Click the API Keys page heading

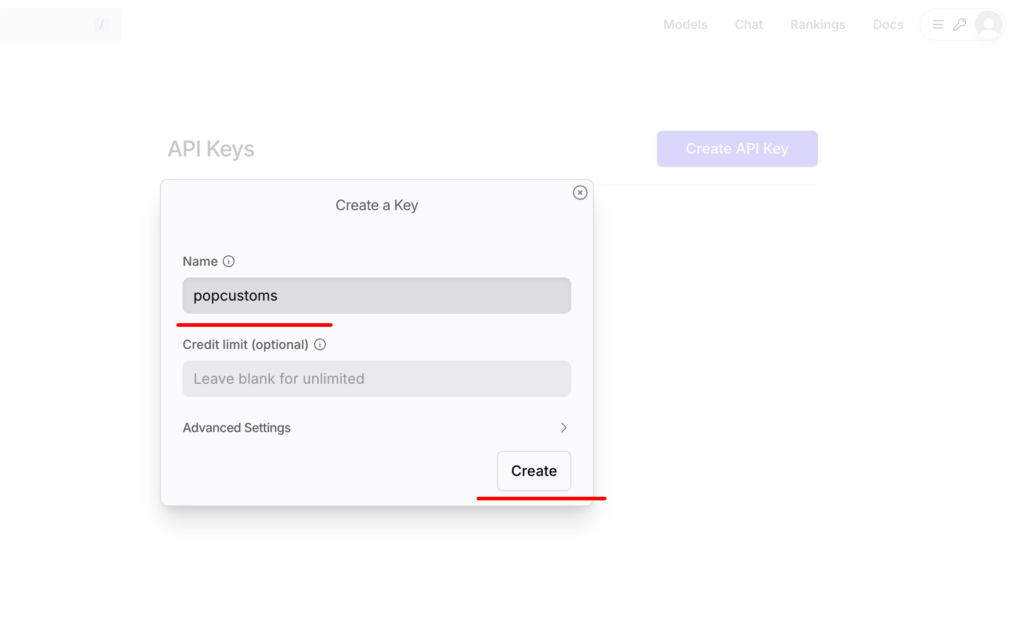[x=211, y=149]
